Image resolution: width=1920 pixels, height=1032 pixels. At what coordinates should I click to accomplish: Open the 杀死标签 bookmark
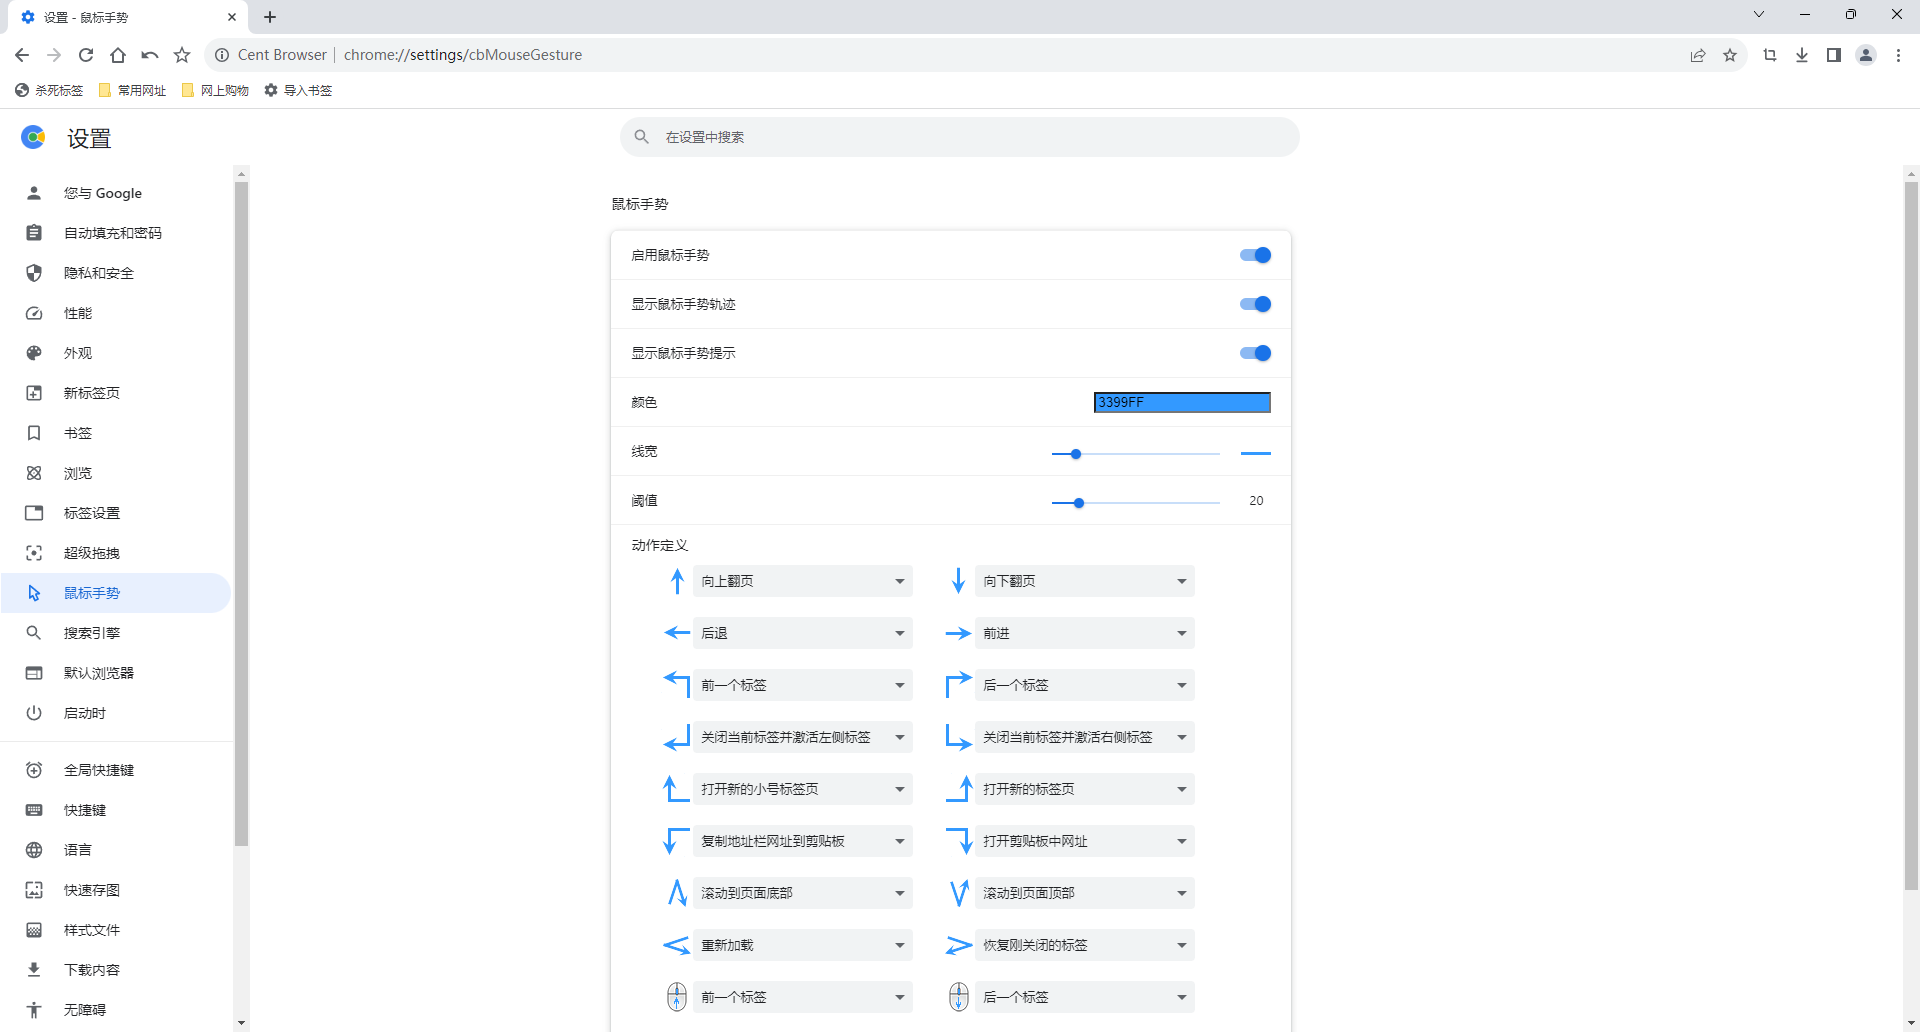[x=50, y=90]
